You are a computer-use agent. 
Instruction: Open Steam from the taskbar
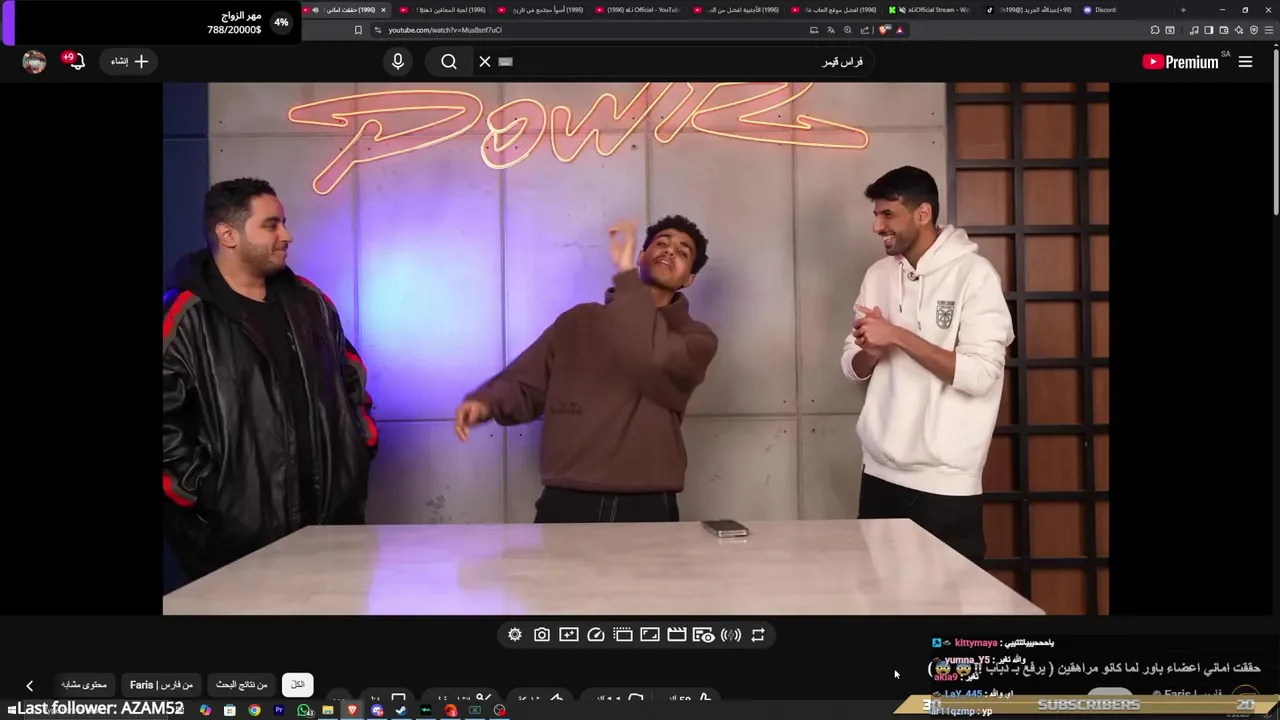pyautogui.click(x=401, y=710)
